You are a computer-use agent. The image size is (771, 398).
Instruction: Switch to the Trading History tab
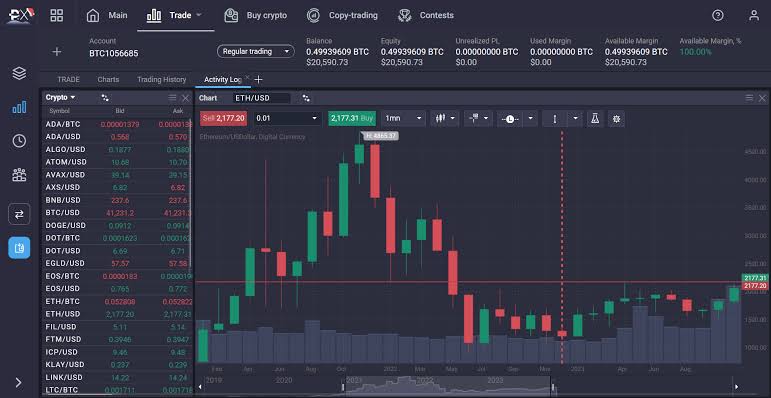(162, 79)
